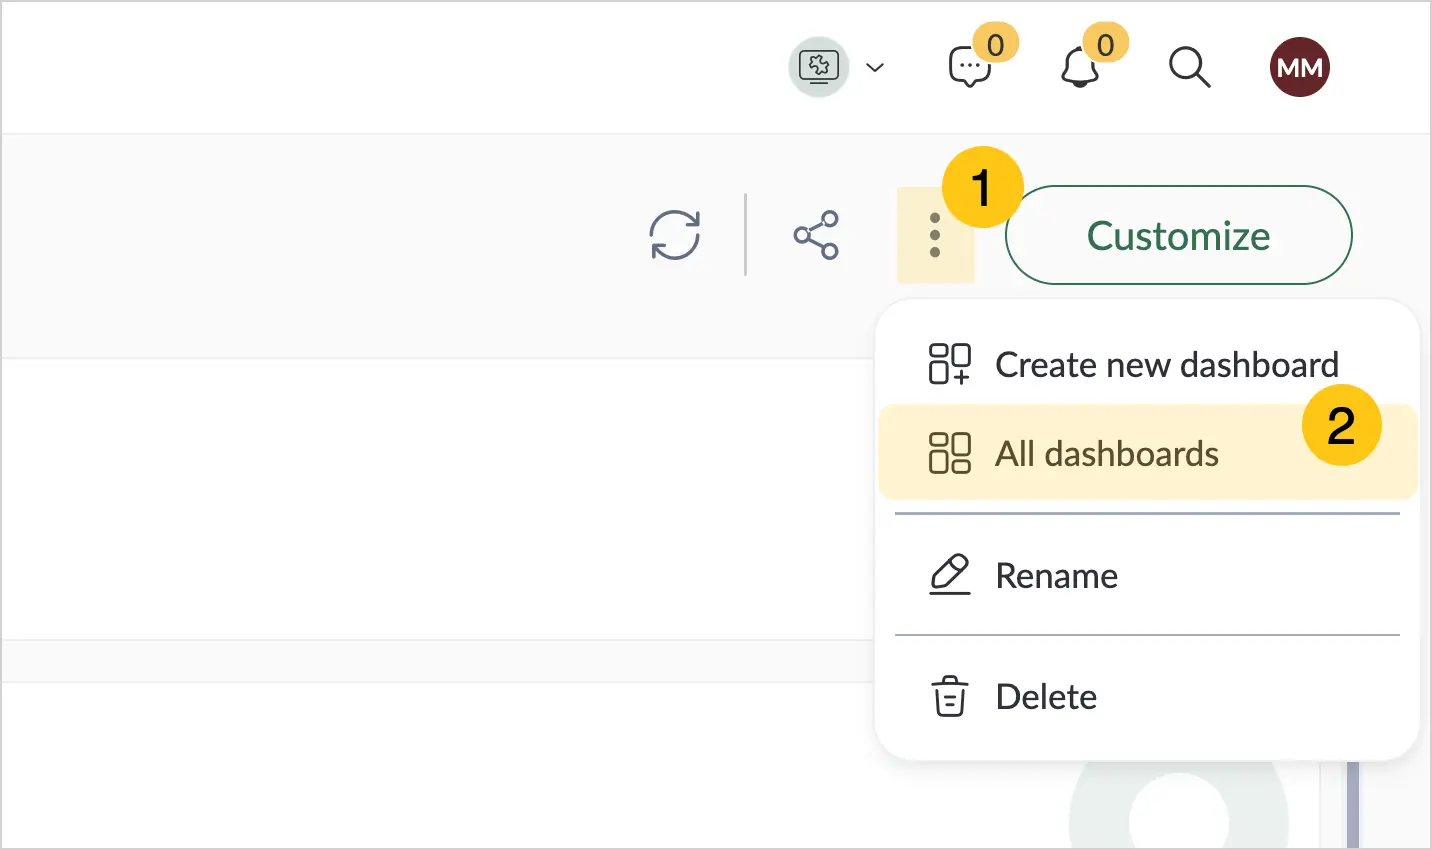Click the search magnifier icon
The image size is (1432, 850).
tap(1189, 68)
